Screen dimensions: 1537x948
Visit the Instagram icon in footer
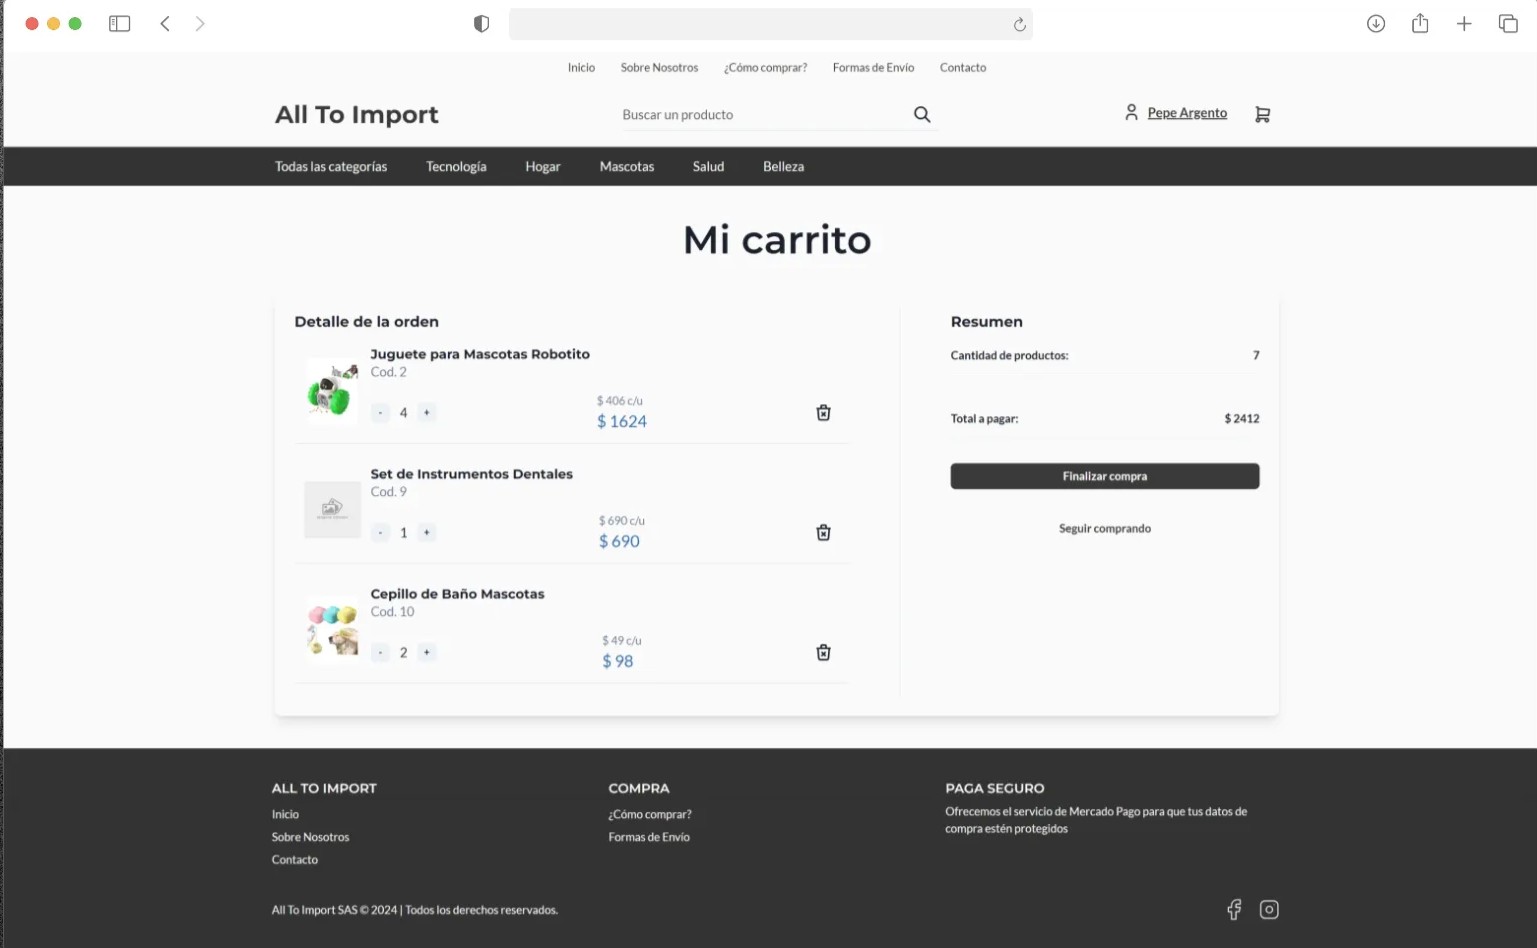[x=1269, y=909]
